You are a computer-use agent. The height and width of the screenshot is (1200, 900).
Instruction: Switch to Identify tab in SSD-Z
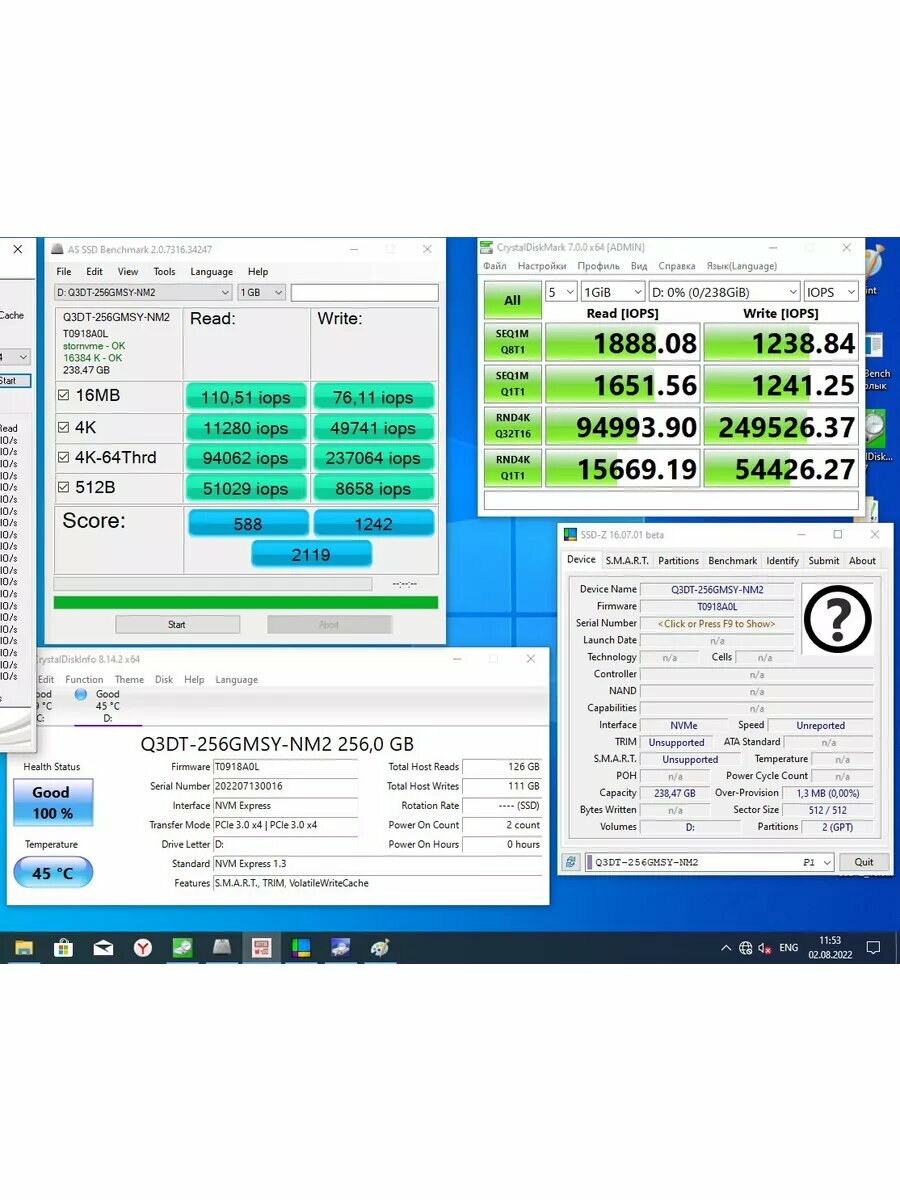(x=782, y=561)
